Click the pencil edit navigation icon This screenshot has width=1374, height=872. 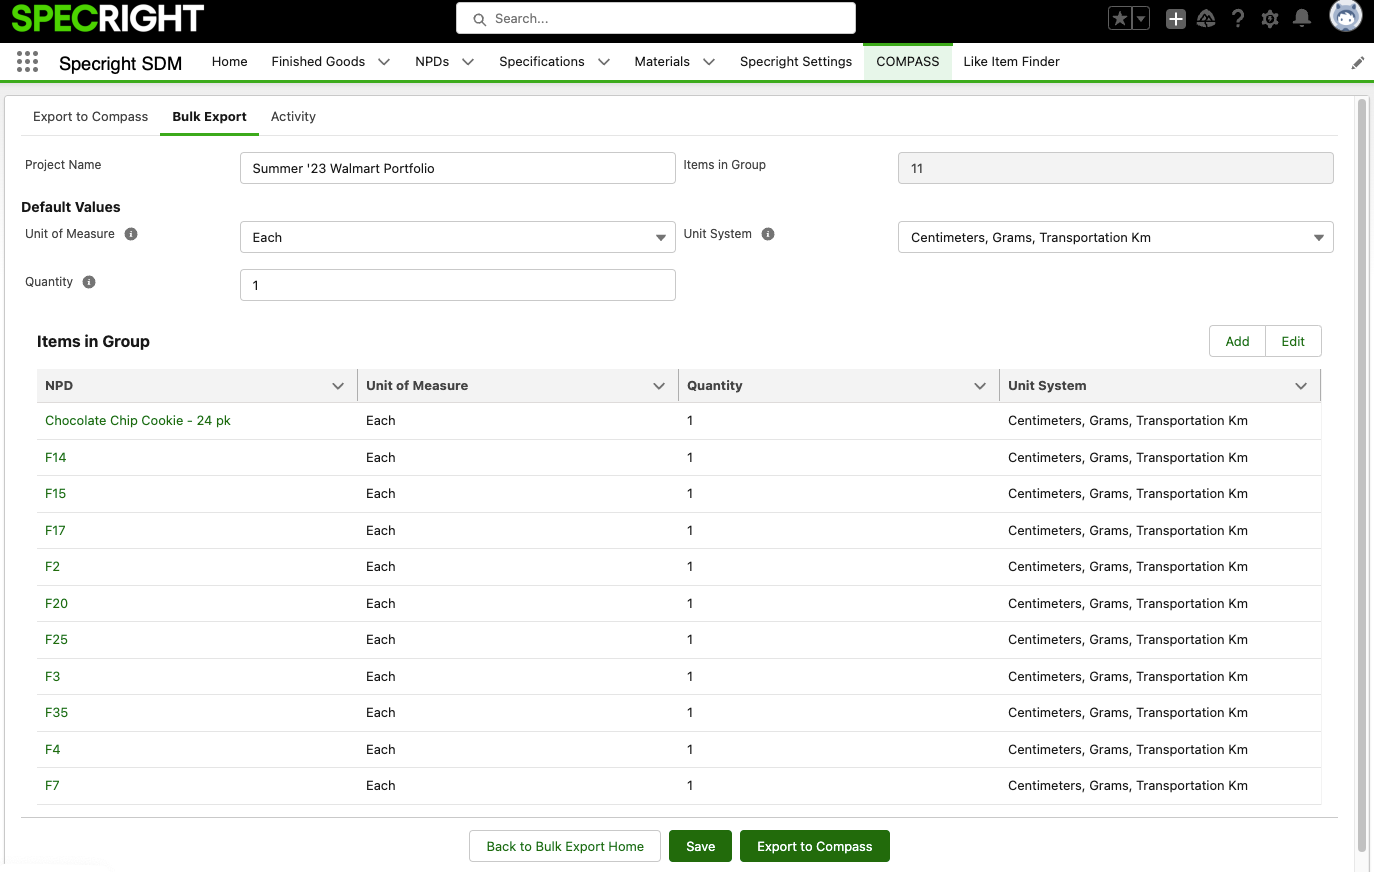(1358, 62)
